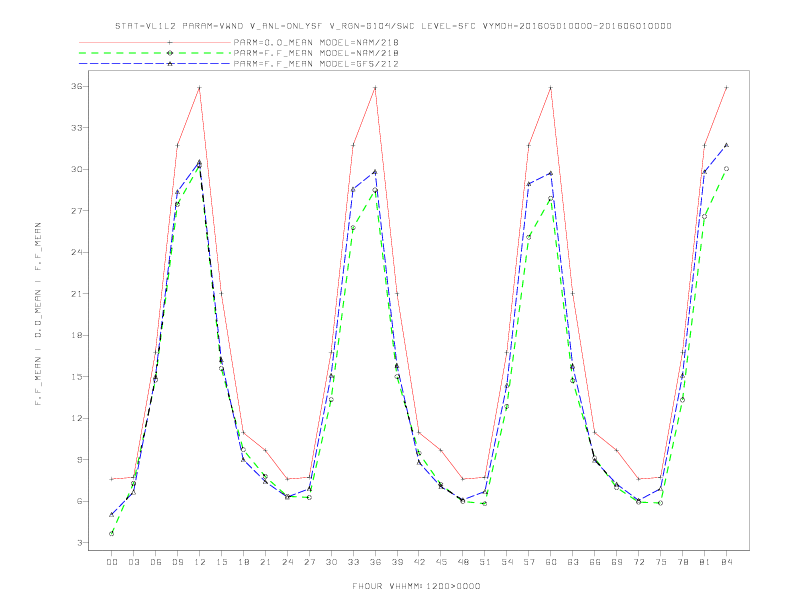Click the x-axis label FHOUR VHHMM:1200>0000
The width and height of the screenshot is (792, 612).
point(416,586)
